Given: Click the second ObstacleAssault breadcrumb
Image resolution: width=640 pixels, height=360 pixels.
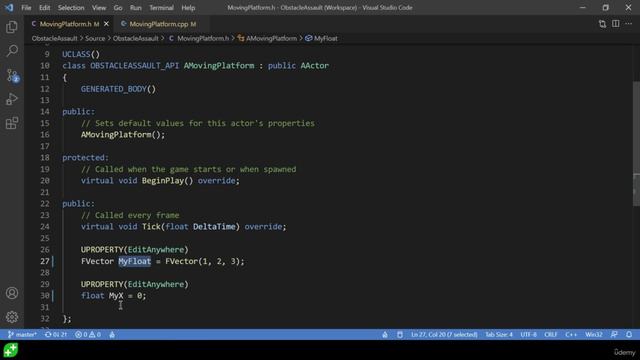Looking at the screenshot, I should [x=136, y=38].
